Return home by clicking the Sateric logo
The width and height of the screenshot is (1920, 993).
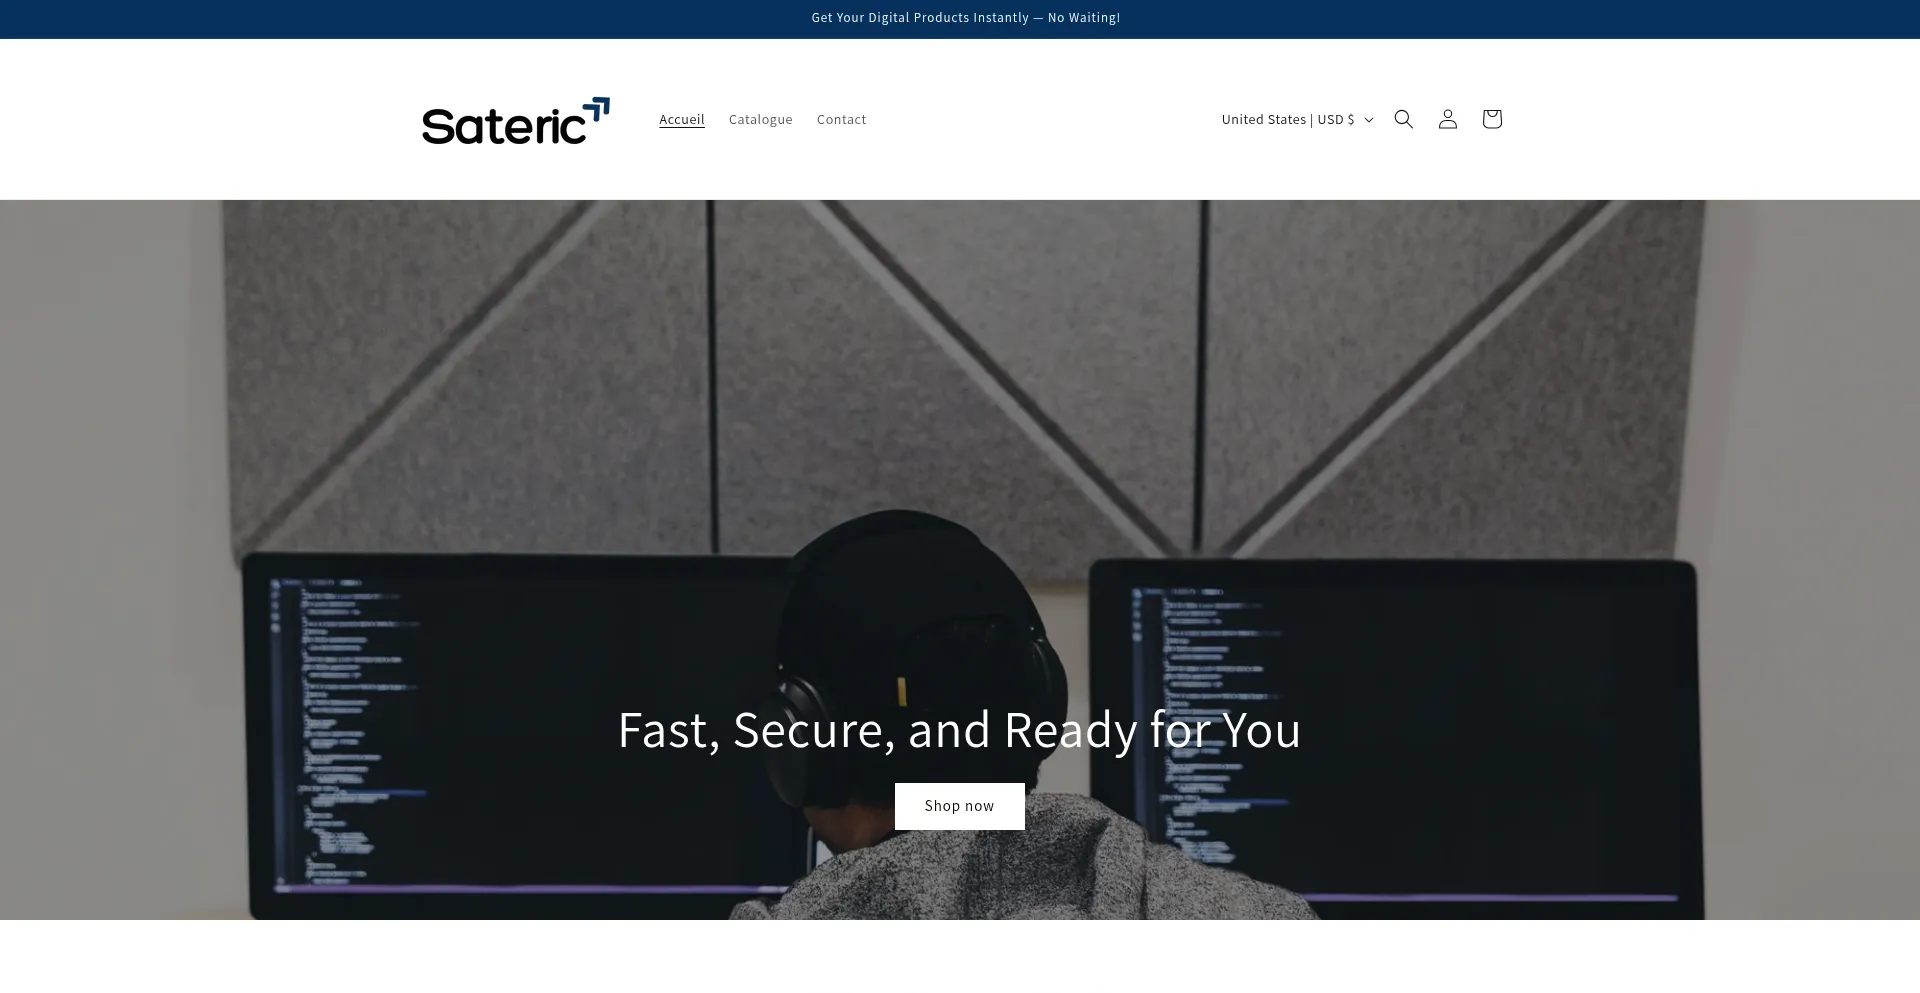[514, 119]
